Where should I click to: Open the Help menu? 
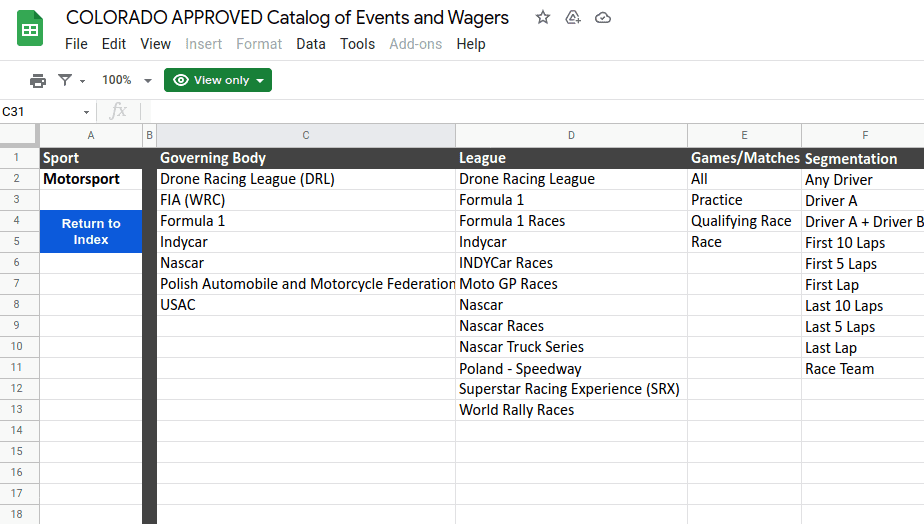471,44
